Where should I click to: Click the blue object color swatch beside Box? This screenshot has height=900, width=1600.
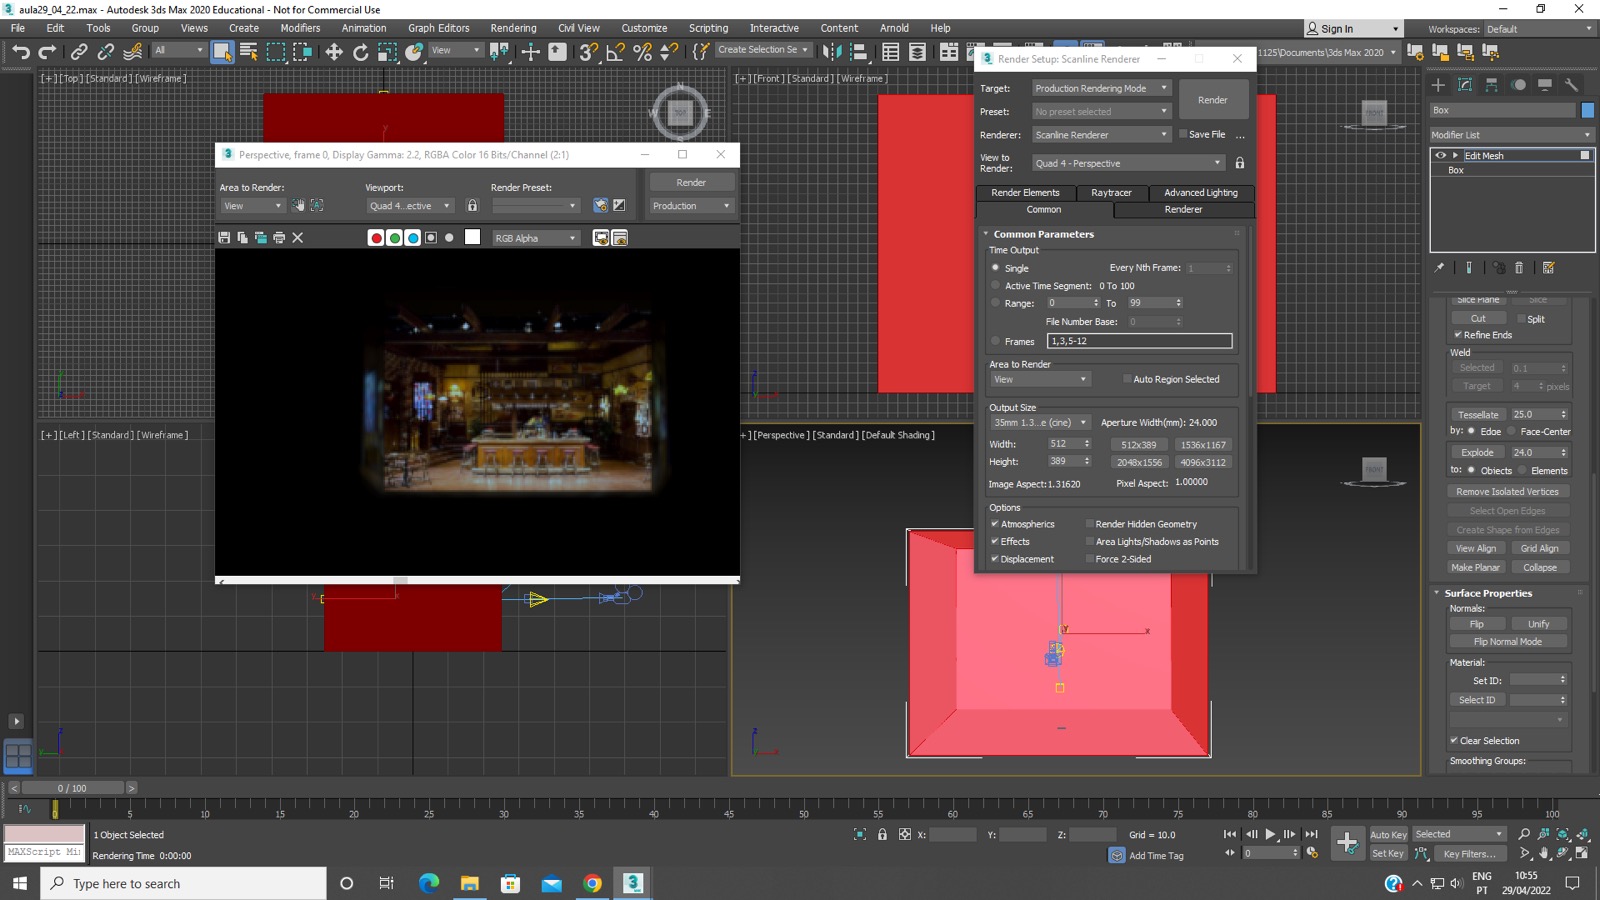pos(1588,110)
